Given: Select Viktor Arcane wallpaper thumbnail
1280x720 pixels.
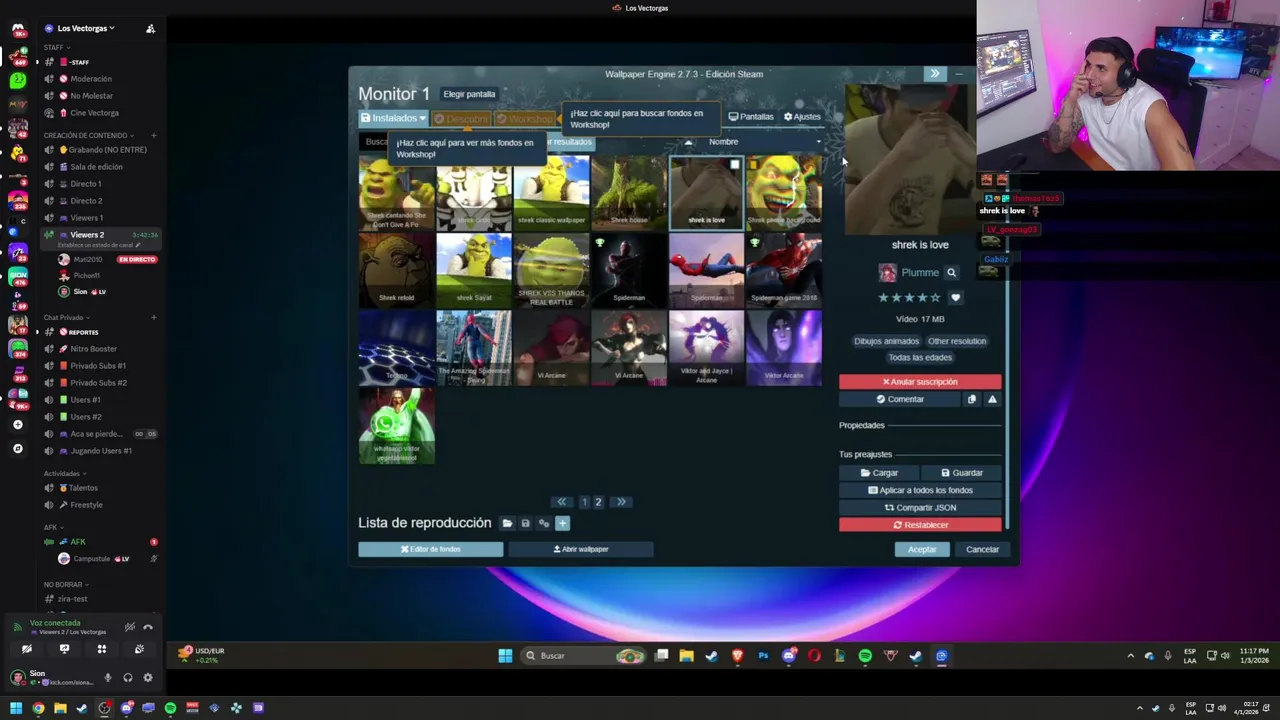Looking at the screenshot, I should (x=784, y=347).
